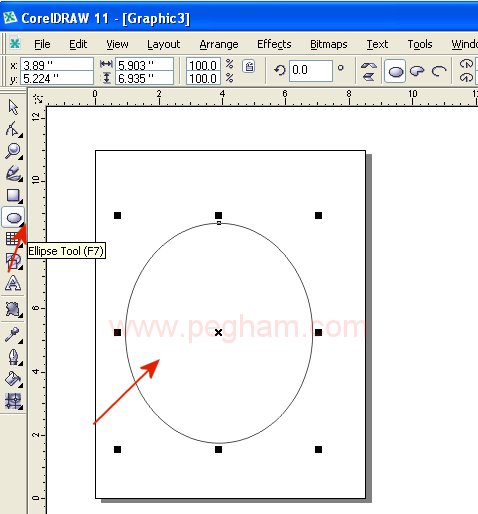Screen dimensions: 478x514
Task: Open the Bitmaps menu
Action: click(329, 44)
